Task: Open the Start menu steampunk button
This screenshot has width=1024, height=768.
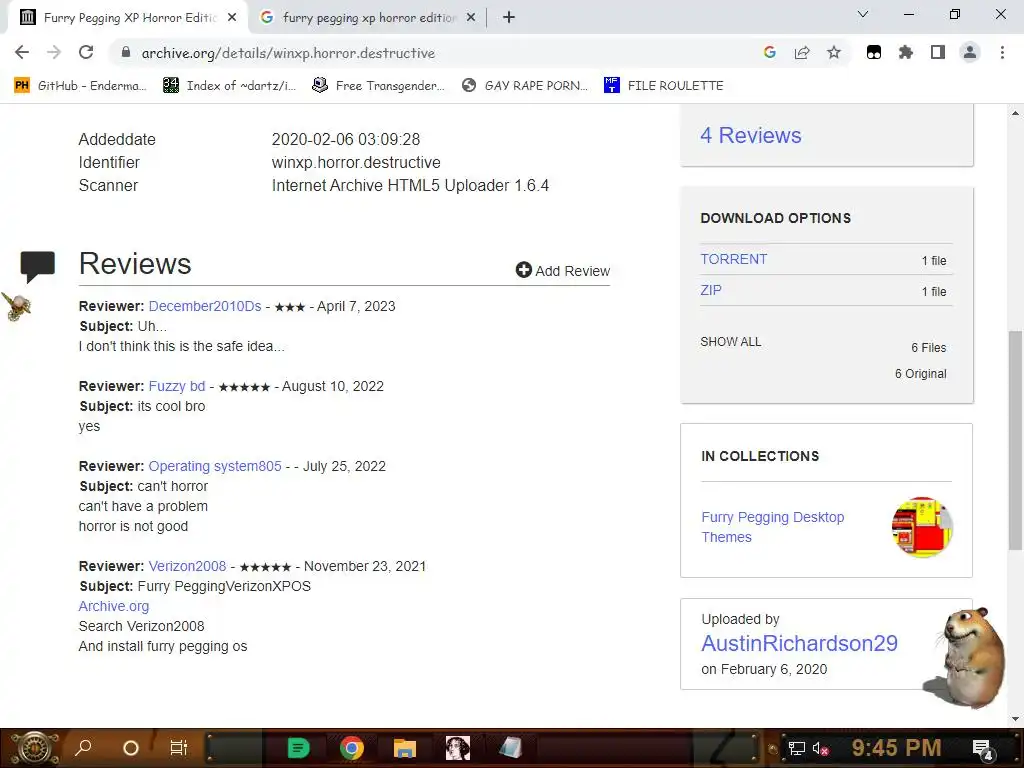Action: pyautogui.click(x=35, y=748)
